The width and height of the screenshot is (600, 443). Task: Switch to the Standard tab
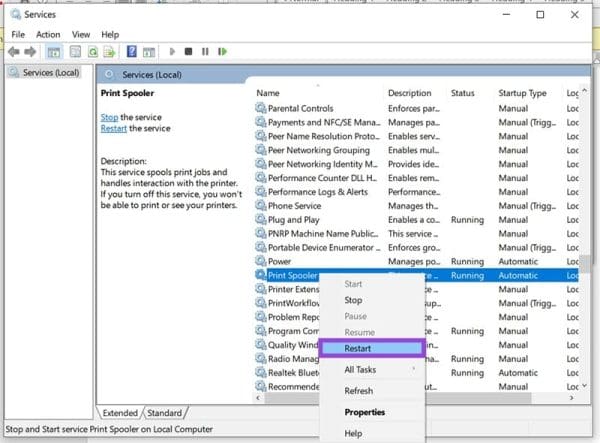pyautogui.click(x=166, y=412)
